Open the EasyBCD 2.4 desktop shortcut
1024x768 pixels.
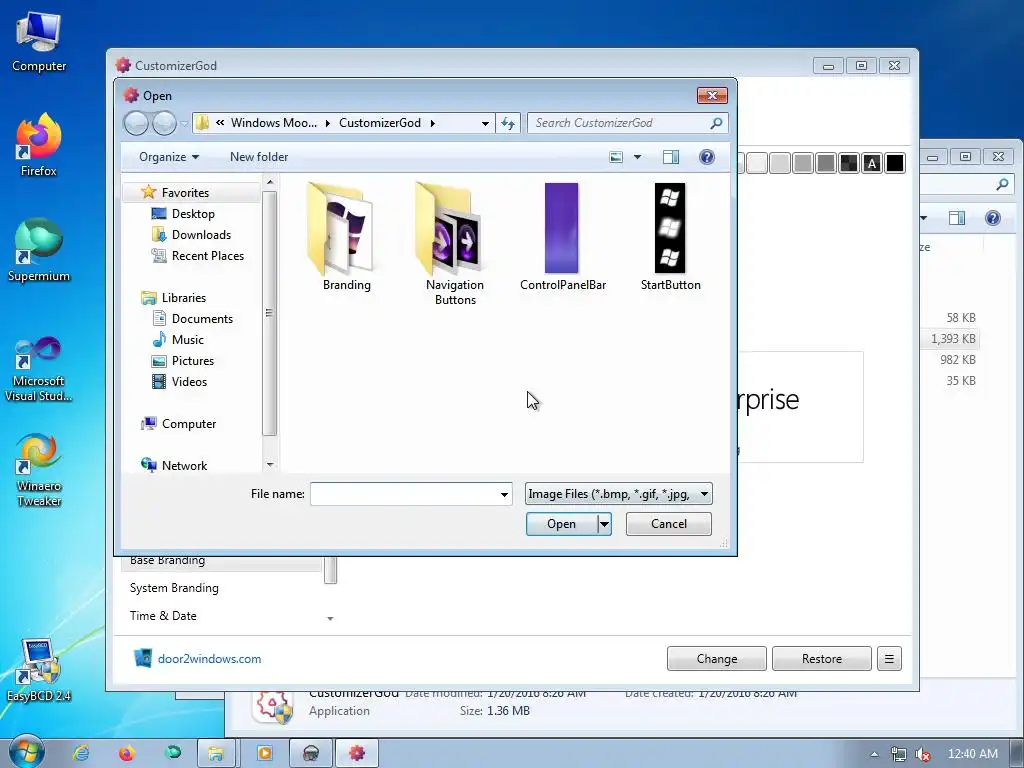click(x=39, y=670)
